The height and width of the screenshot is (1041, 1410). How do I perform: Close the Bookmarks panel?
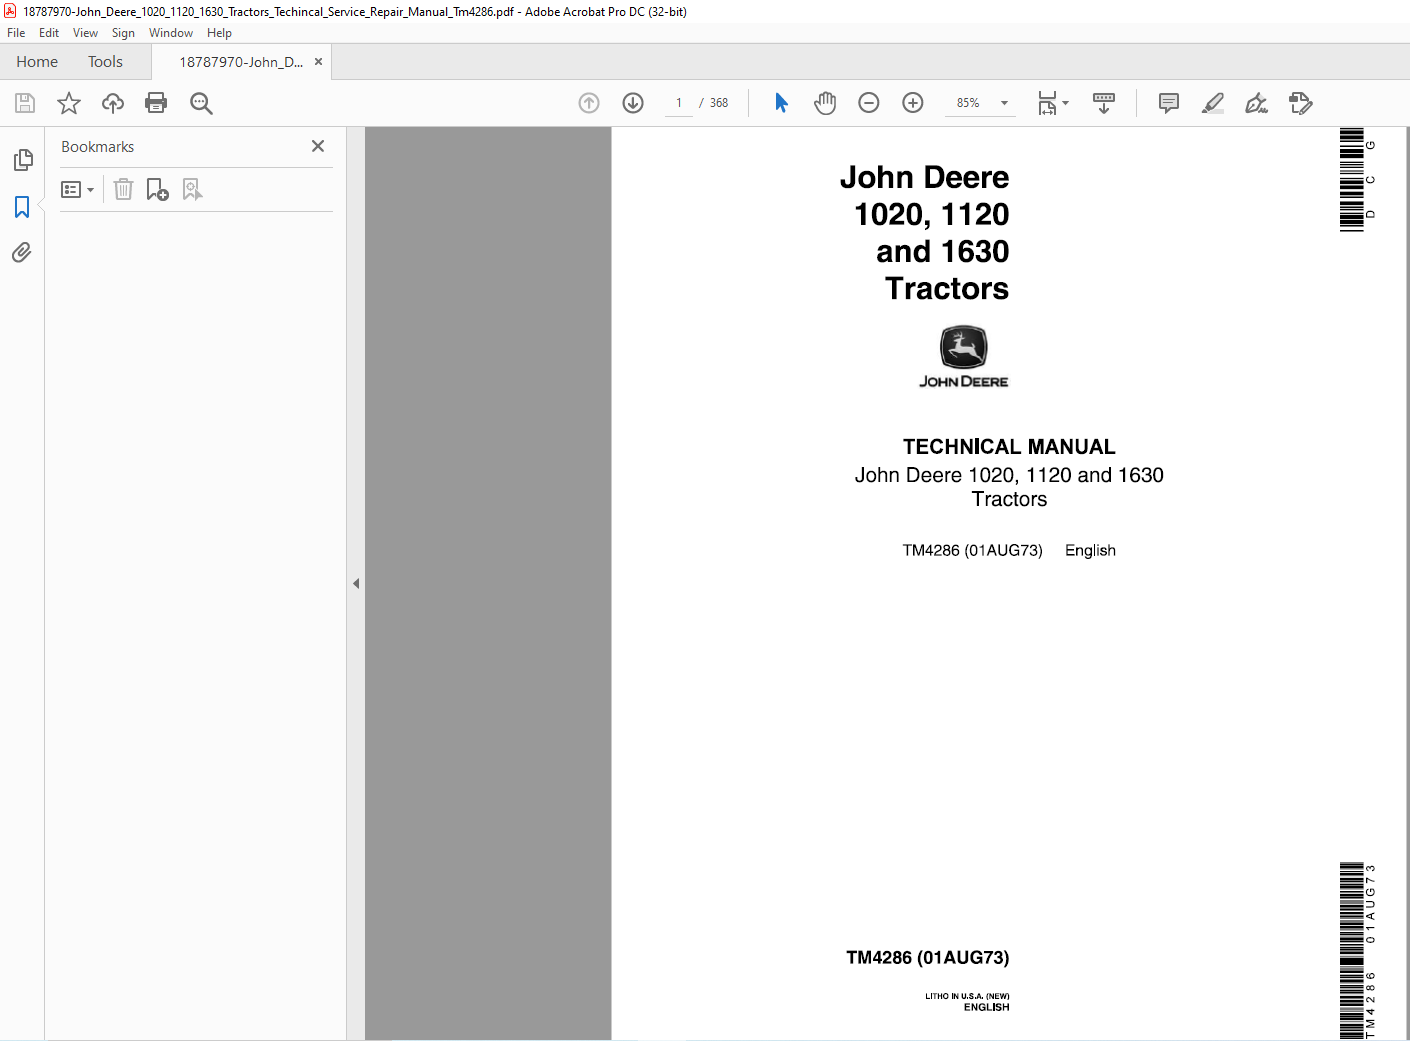tap(318, 146)
